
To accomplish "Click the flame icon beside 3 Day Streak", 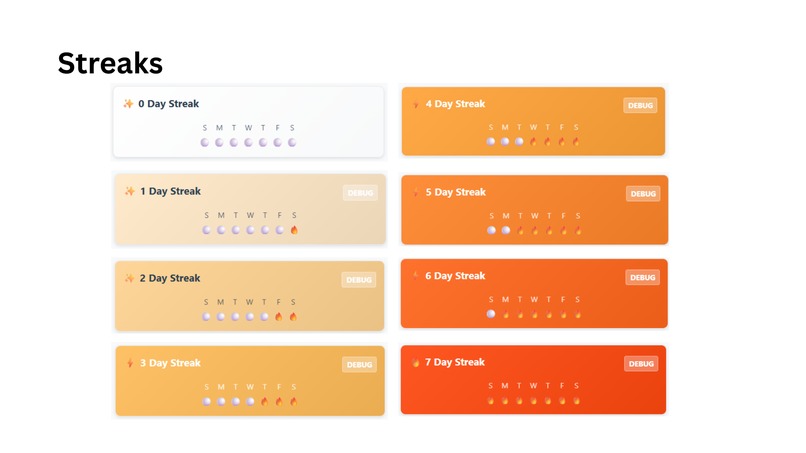I will coord(130,363).
